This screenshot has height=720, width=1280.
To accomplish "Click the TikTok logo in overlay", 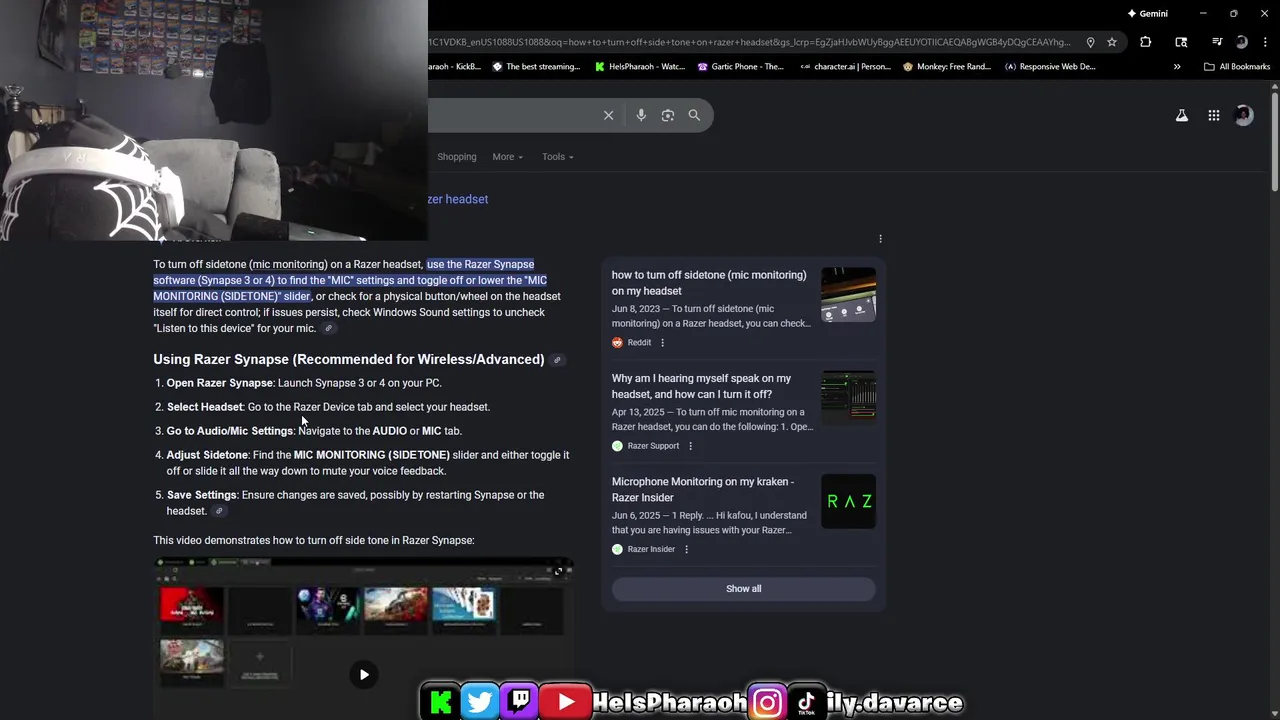I will [806, 703].
